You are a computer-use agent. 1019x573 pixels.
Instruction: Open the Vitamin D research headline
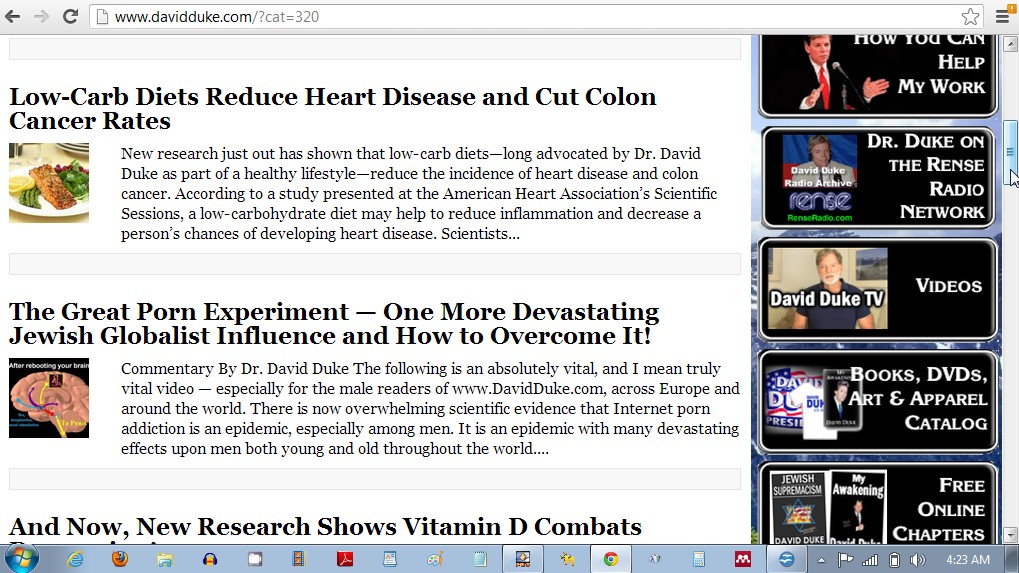[x=325, y=529]
